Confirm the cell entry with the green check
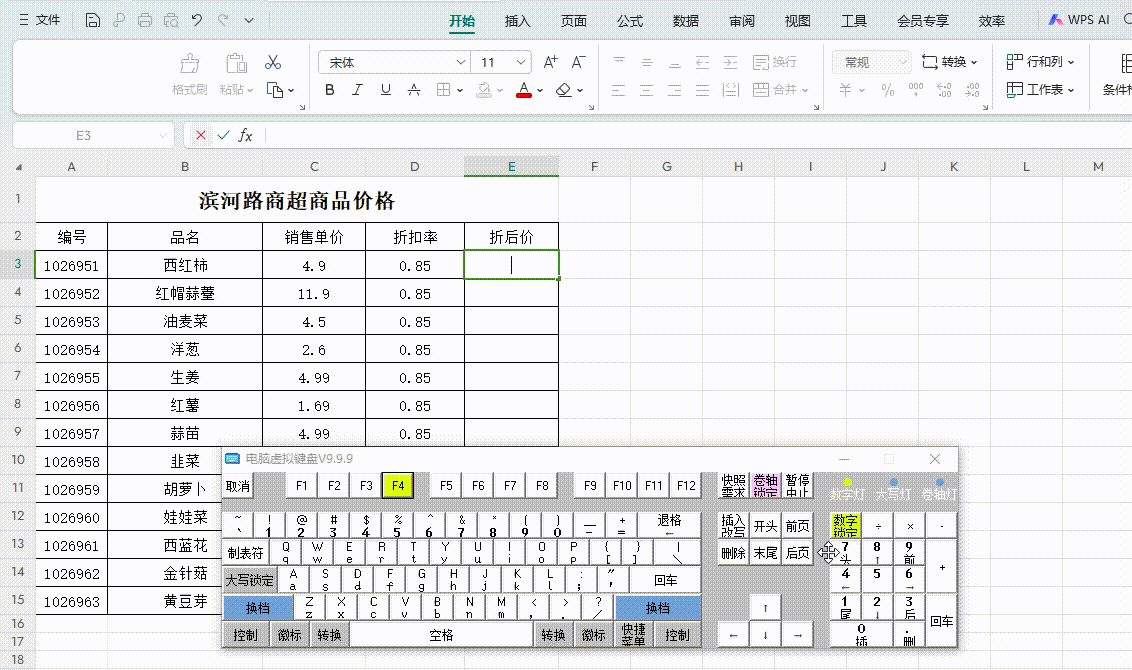The height and width of the screenshot is (670, 1132). [x=223, y=135]
